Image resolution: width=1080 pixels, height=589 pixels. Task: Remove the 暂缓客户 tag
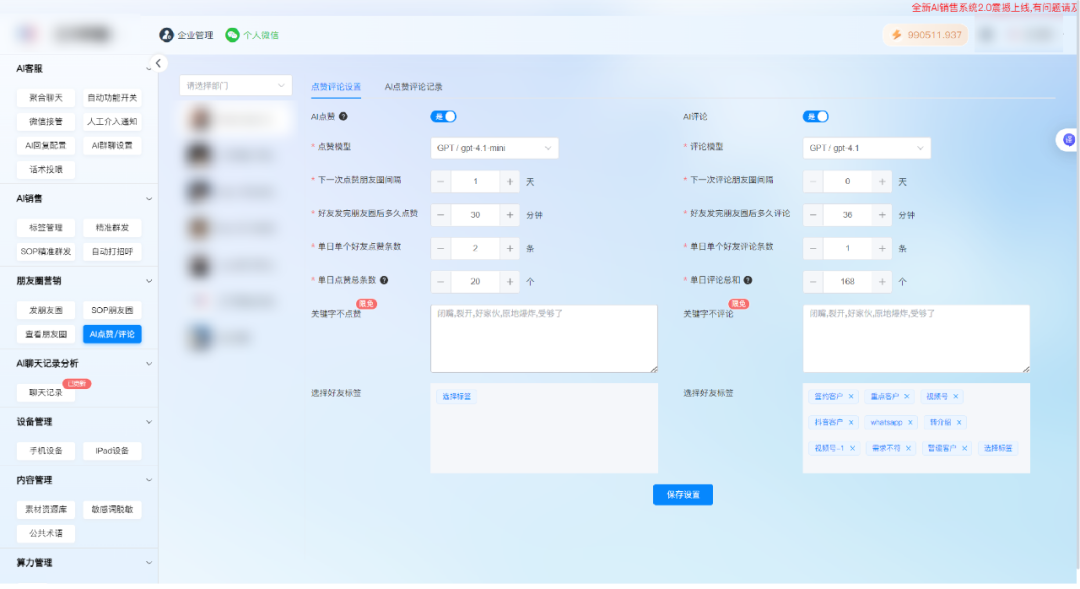965,448
